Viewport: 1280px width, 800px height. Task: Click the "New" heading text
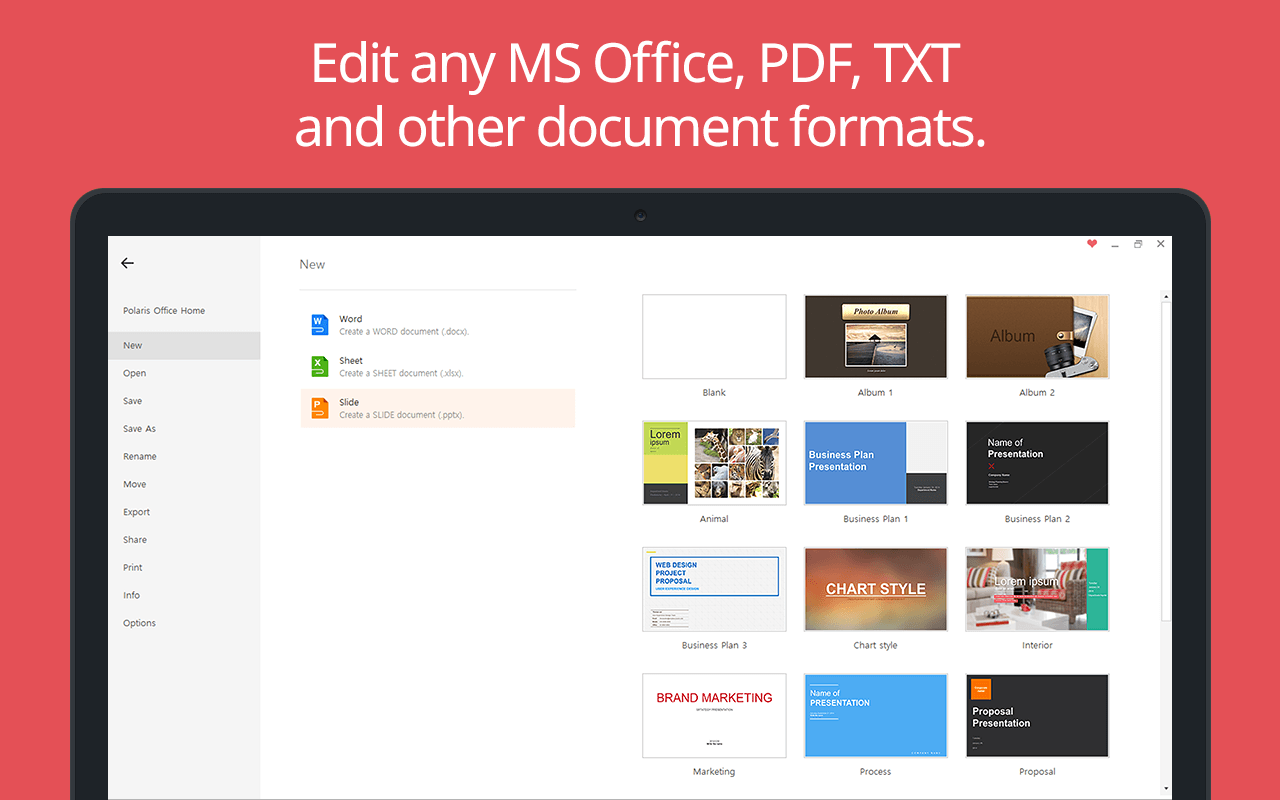pos(312,265)
